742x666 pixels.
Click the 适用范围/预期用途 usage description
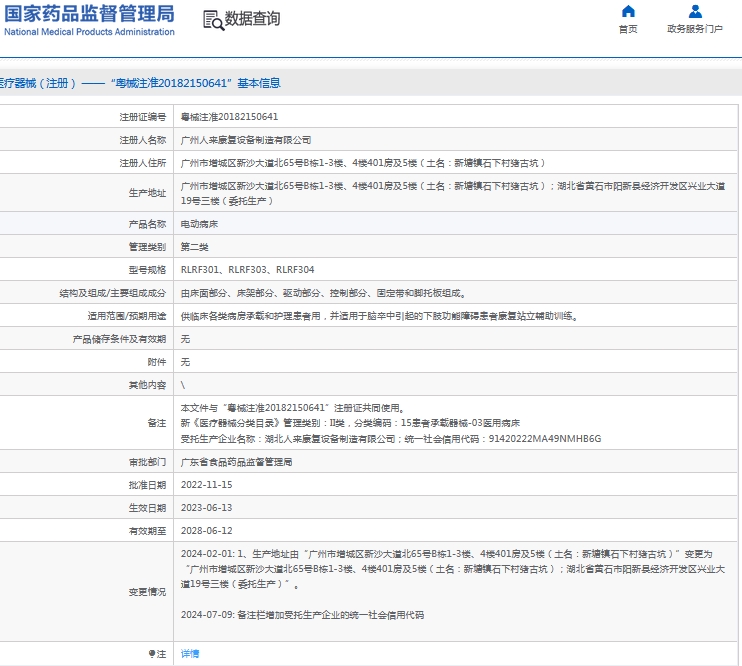(x=380, y=316)
